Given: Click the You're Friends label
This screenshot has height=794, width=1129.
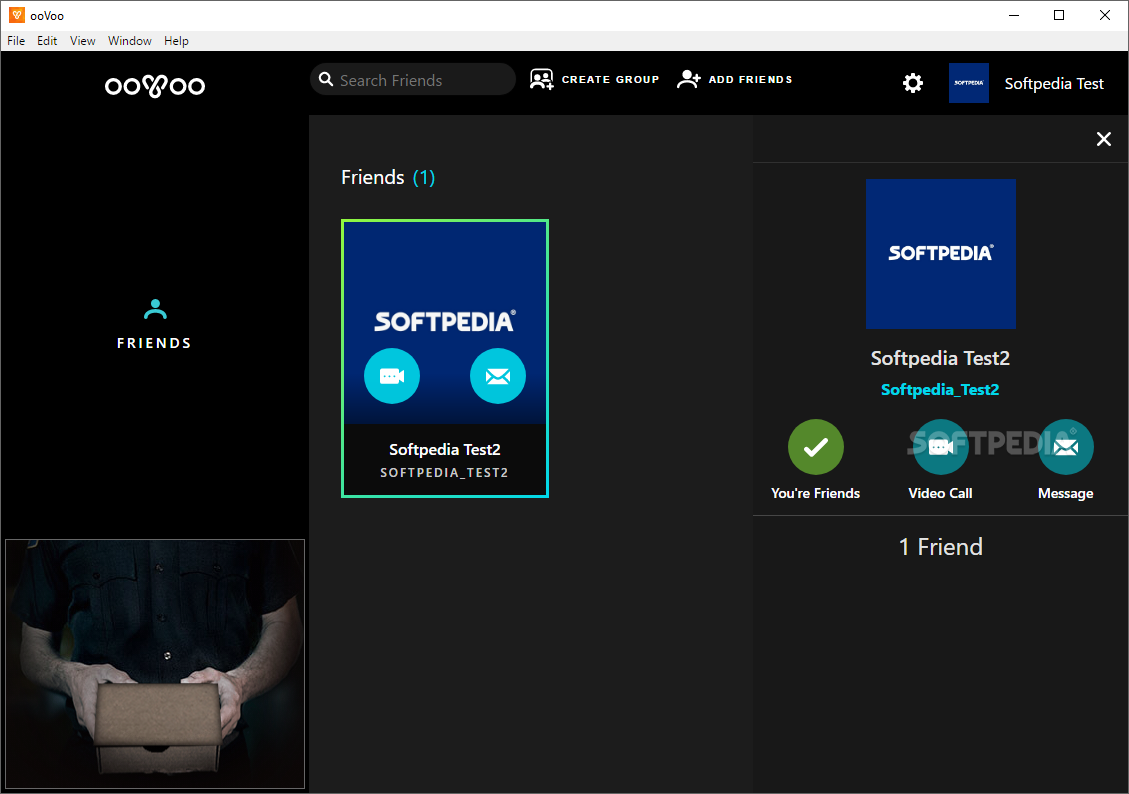Looking at the screenshot, I should point(816,493).
